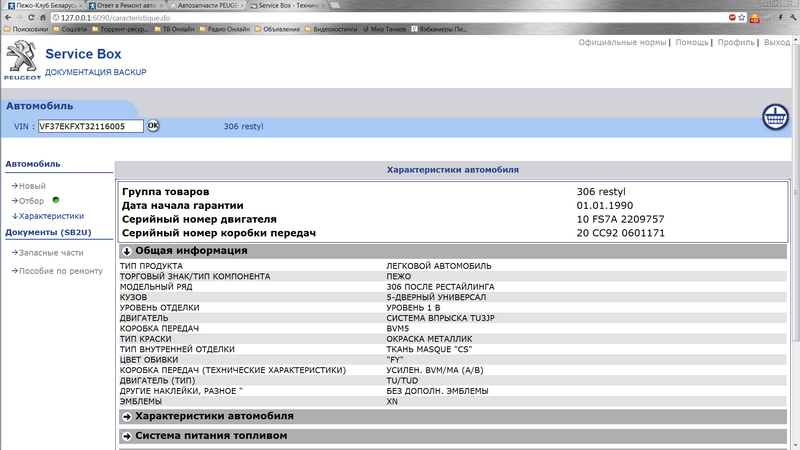Click the browser back arrow

pyautogui.click(x=10, y=17)
